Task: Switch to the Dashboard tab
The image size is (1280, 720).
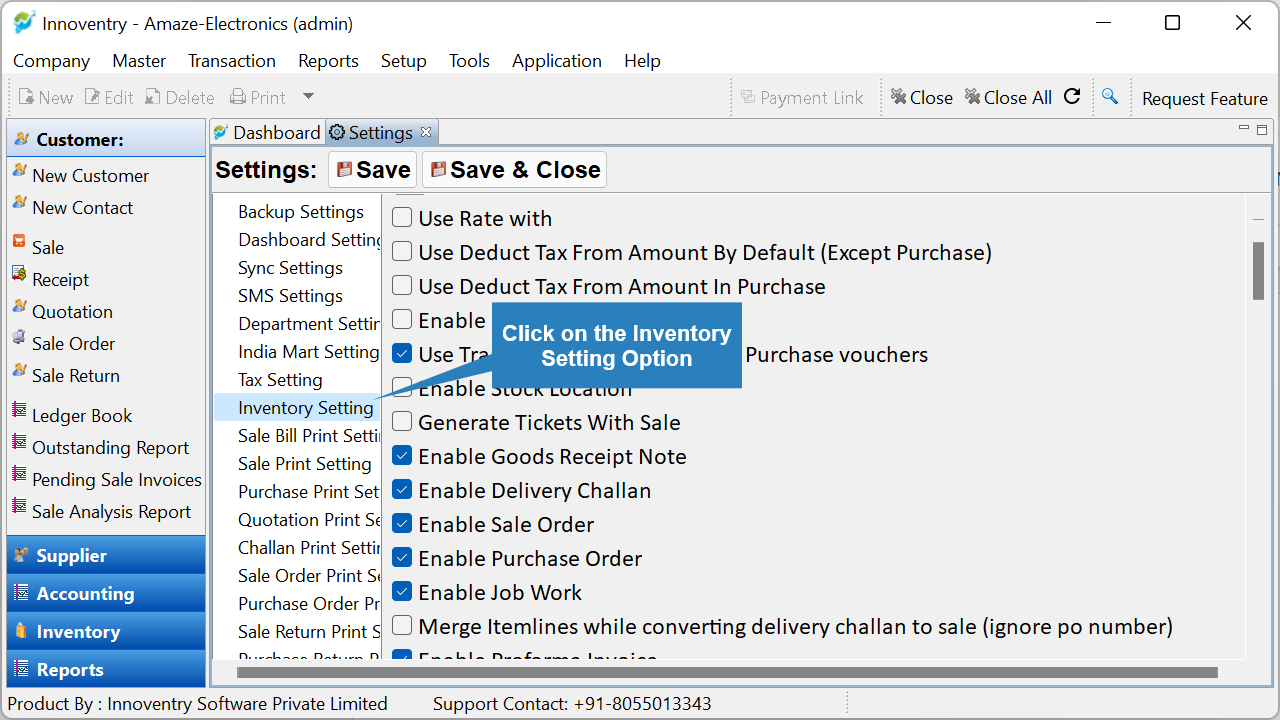Action: (267, 132)
